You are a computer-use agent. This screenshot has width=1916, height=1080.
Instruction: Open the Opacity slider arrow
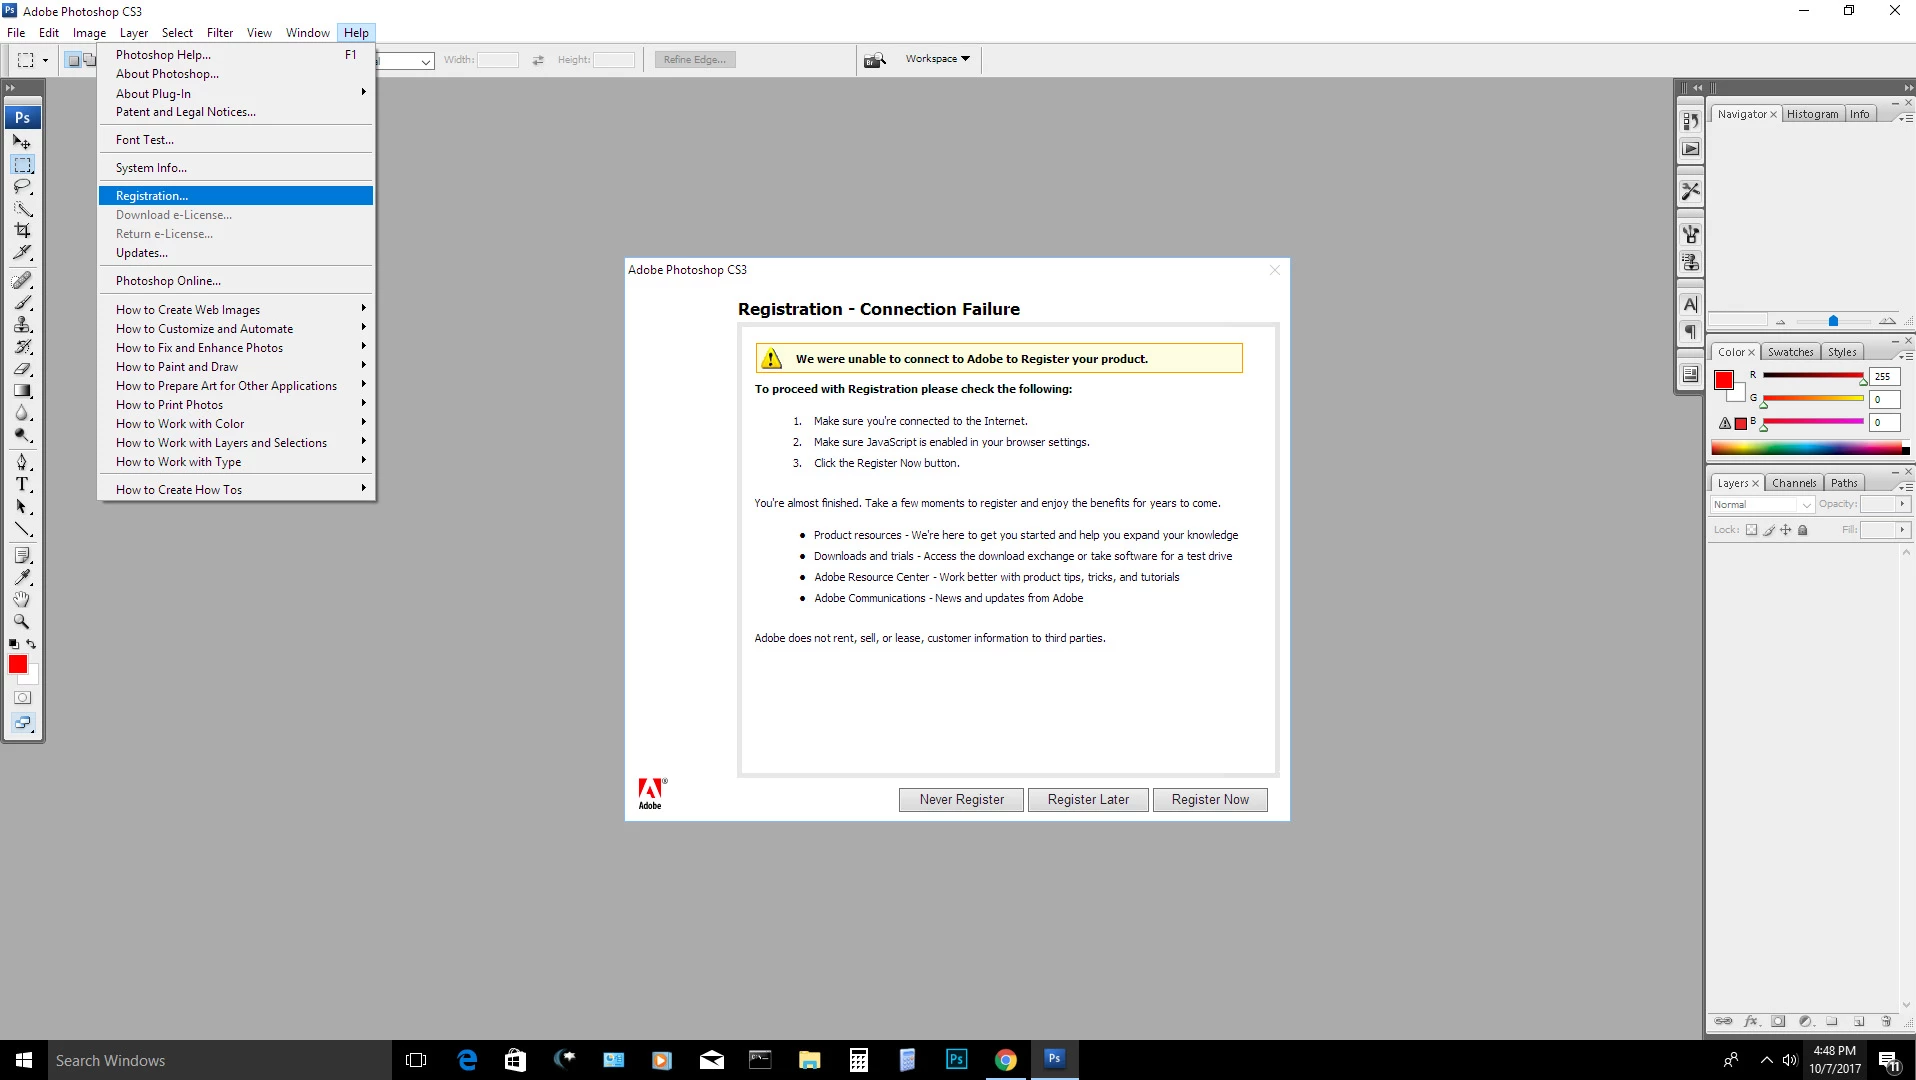coord(1902,504)
